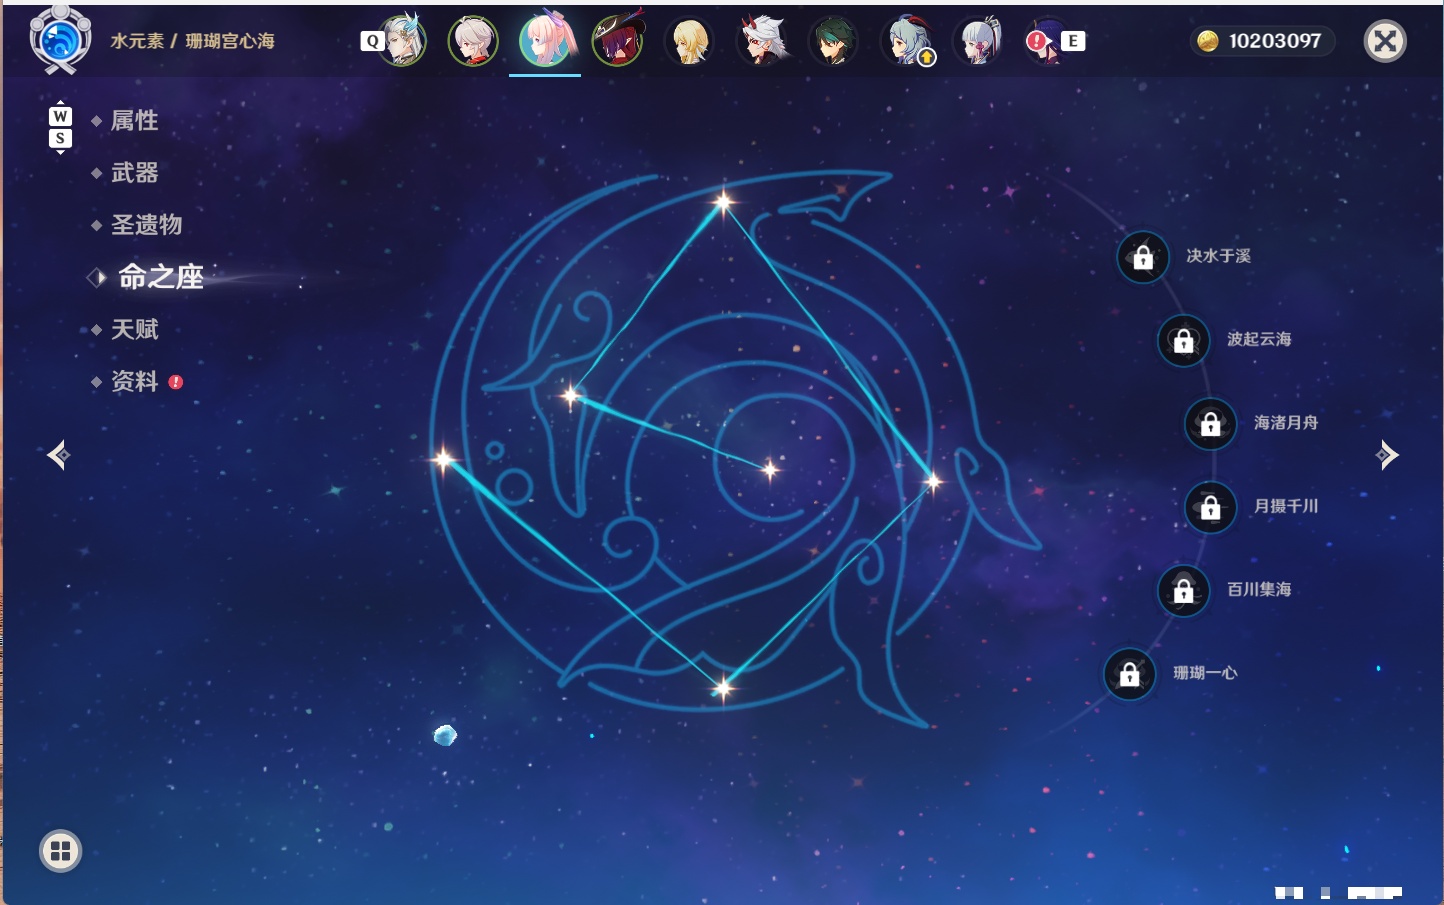Go to next character with right arrow

coord(1387,455)
